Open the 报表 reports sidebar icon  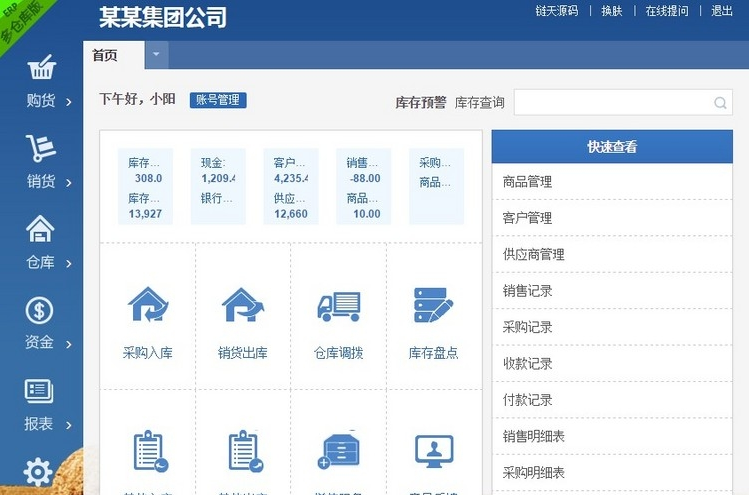click(40, 391)
